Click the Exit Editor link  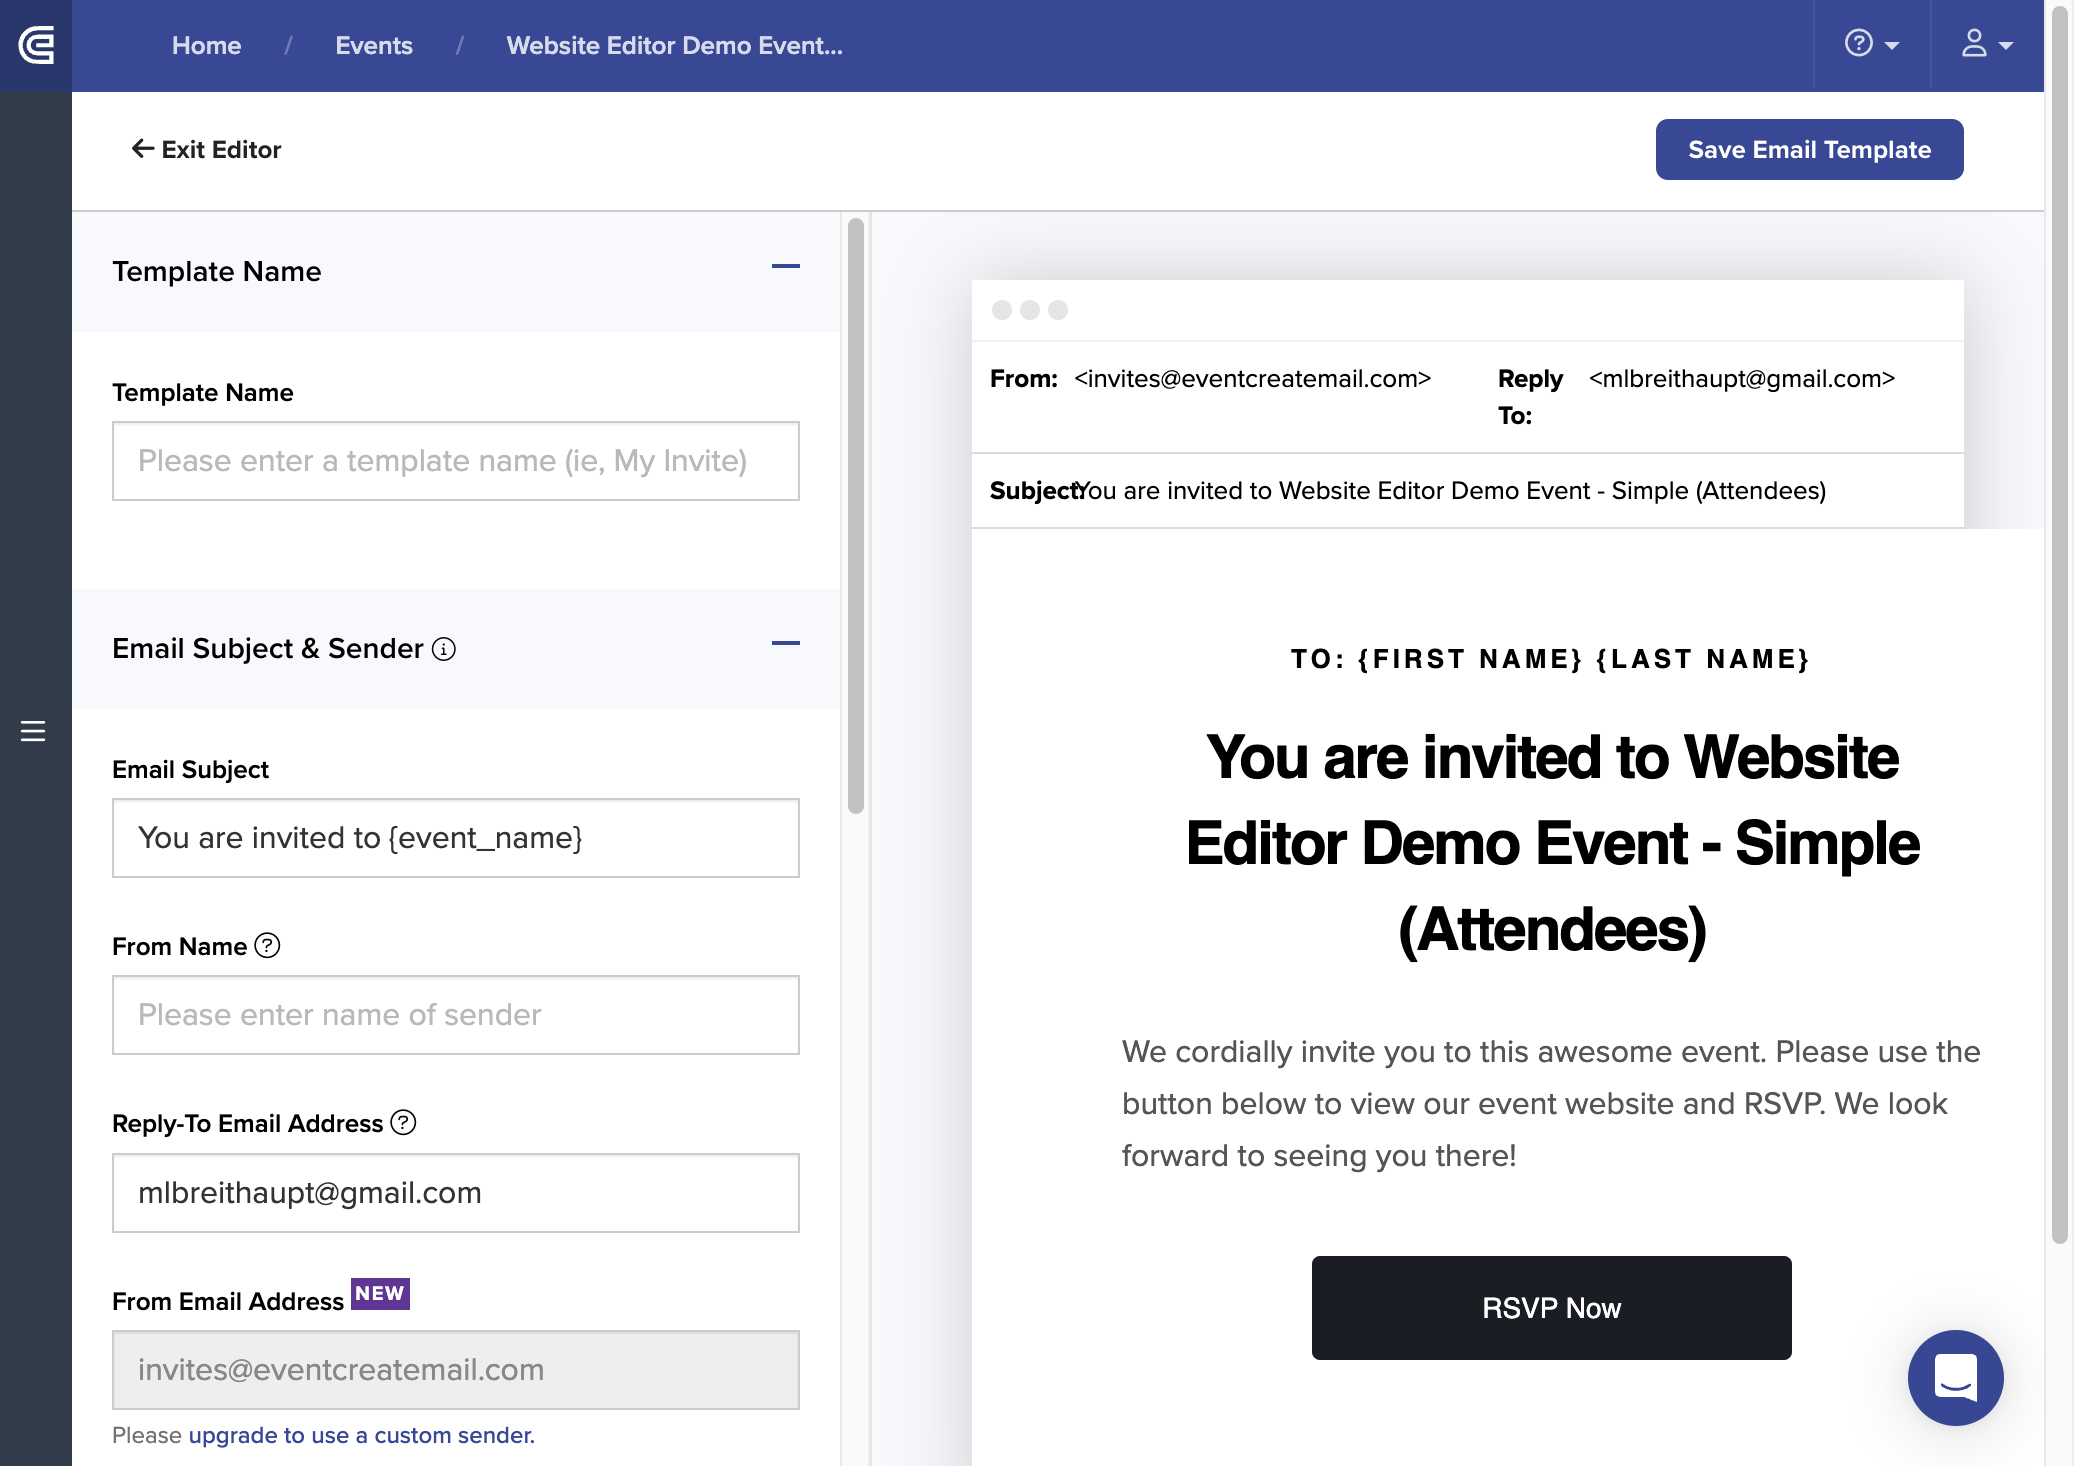206,149
